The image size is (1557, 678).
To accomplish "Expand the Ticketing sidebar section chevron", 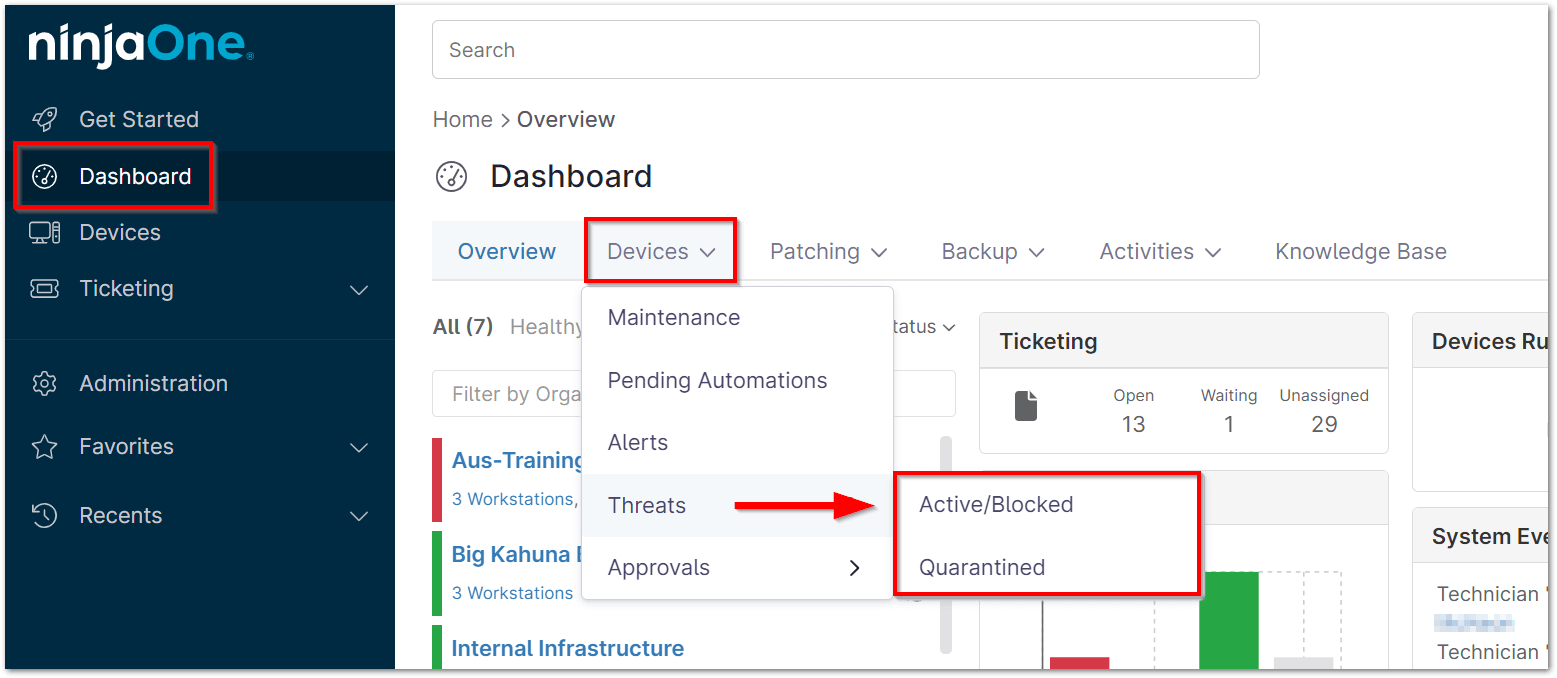I will point(359,290).
